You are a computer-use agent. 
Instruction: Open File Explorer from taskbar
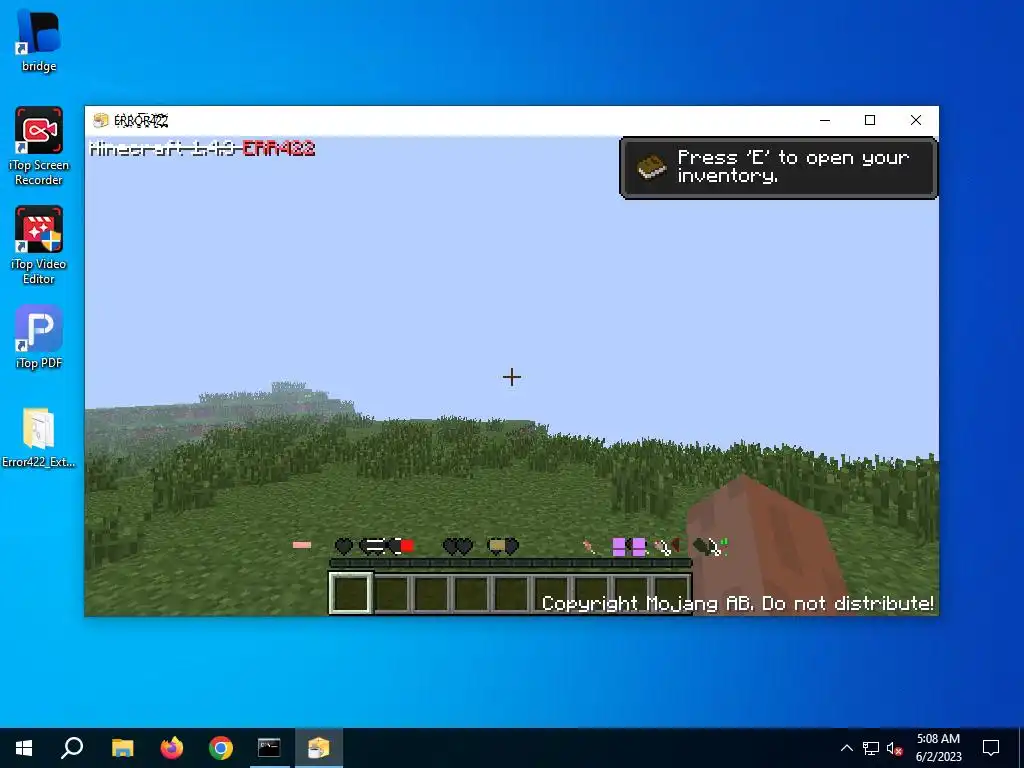point(122,748)
